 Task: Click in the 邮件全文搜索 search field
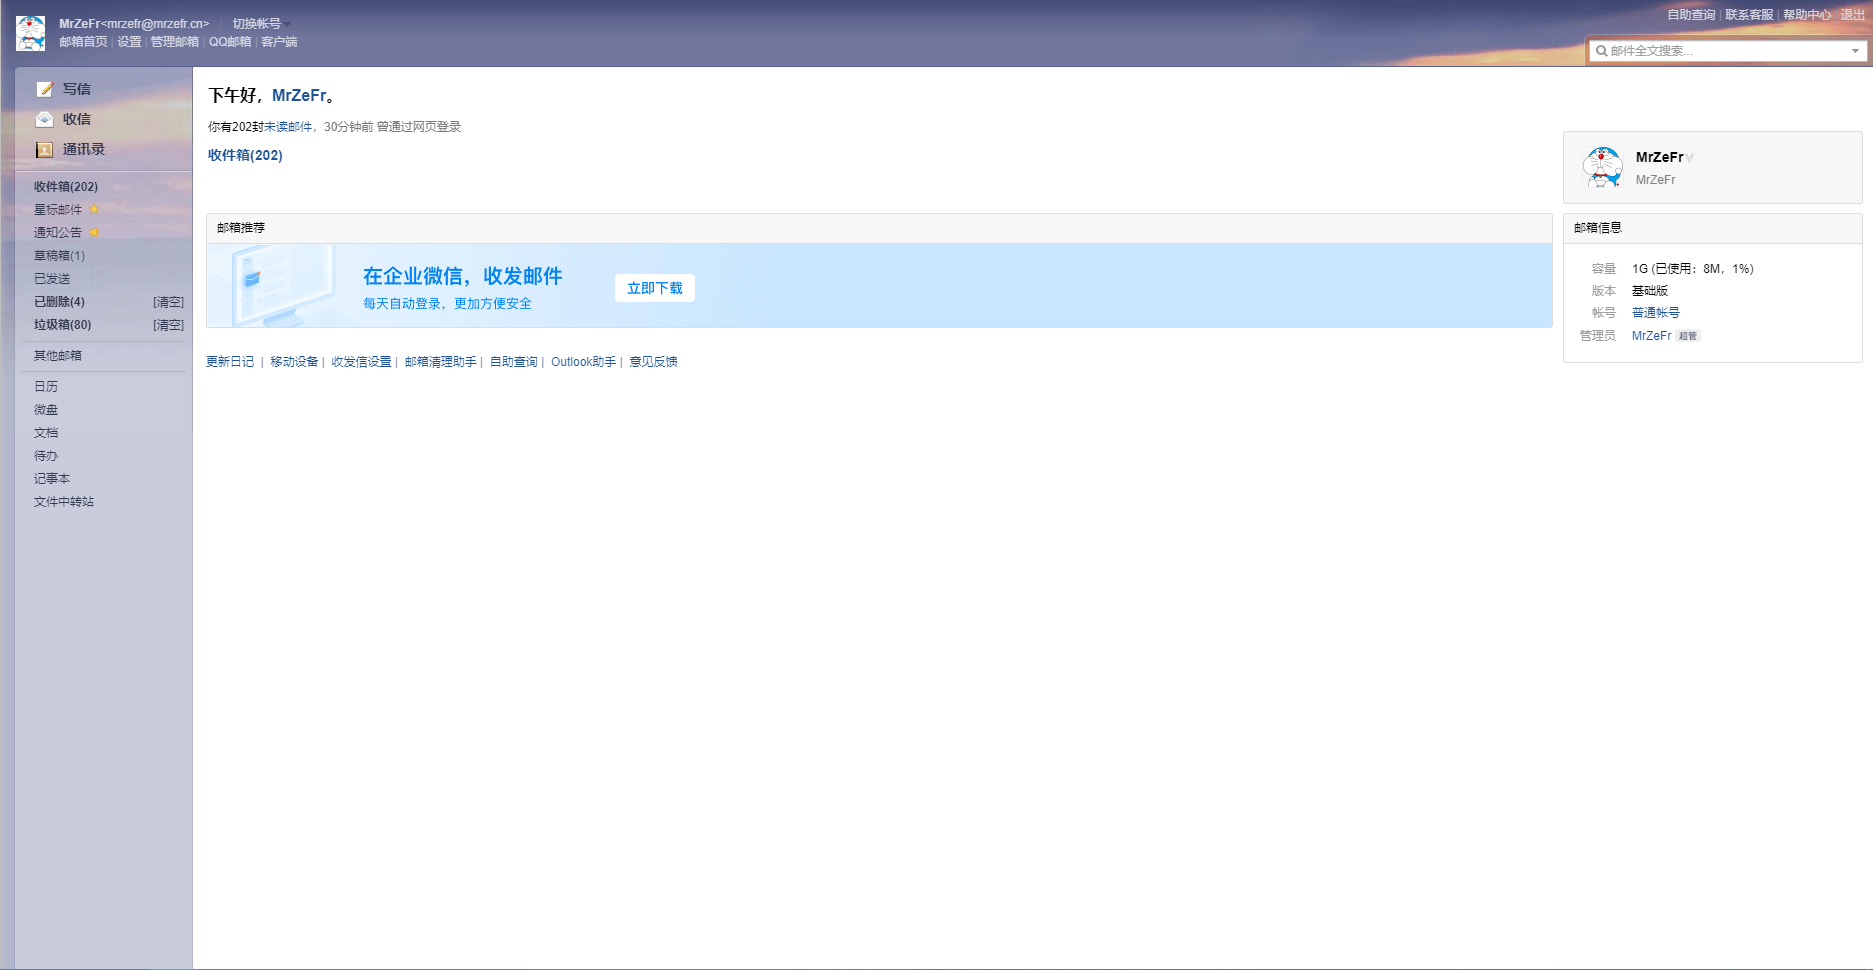1728,51
